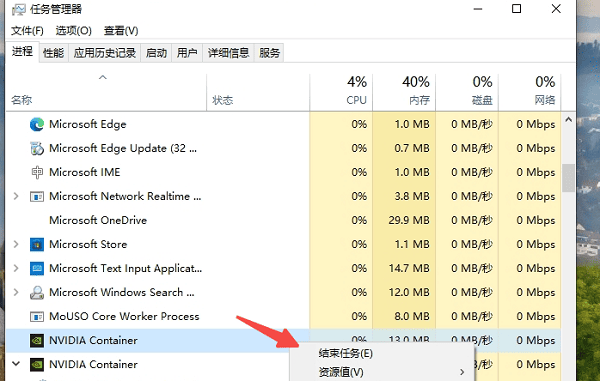Image resolution: width=600 pixels, height=381 pixels.
Task: Click the scrollbar up arrow
Action: point(569,120)
